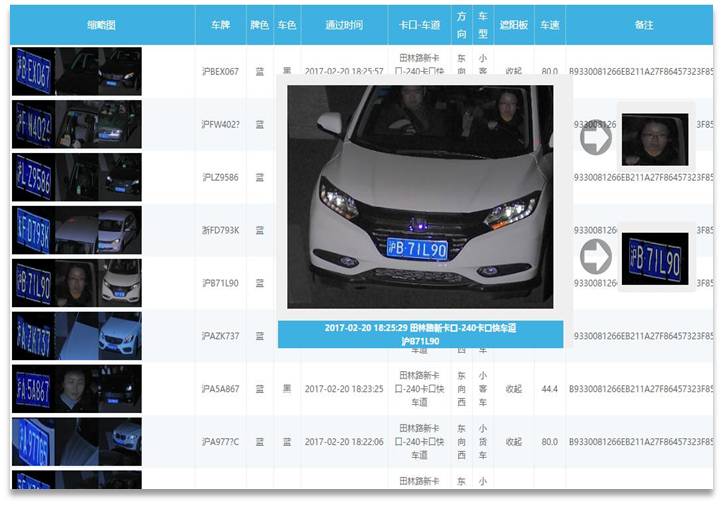Click 备注 code in 沪A5A867 row
The width and height of the screenshot is (723, 505).
point(641,389)
